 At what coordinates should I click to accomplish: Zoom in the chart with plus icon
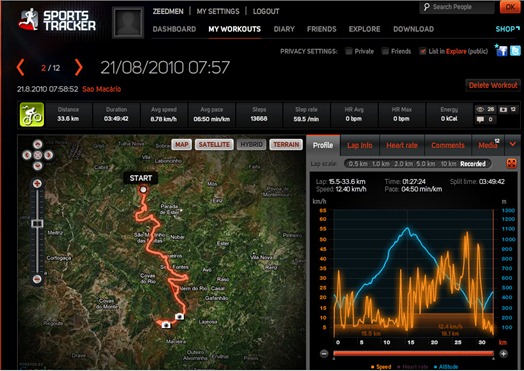pyautogui.click(x=504, y=354)
